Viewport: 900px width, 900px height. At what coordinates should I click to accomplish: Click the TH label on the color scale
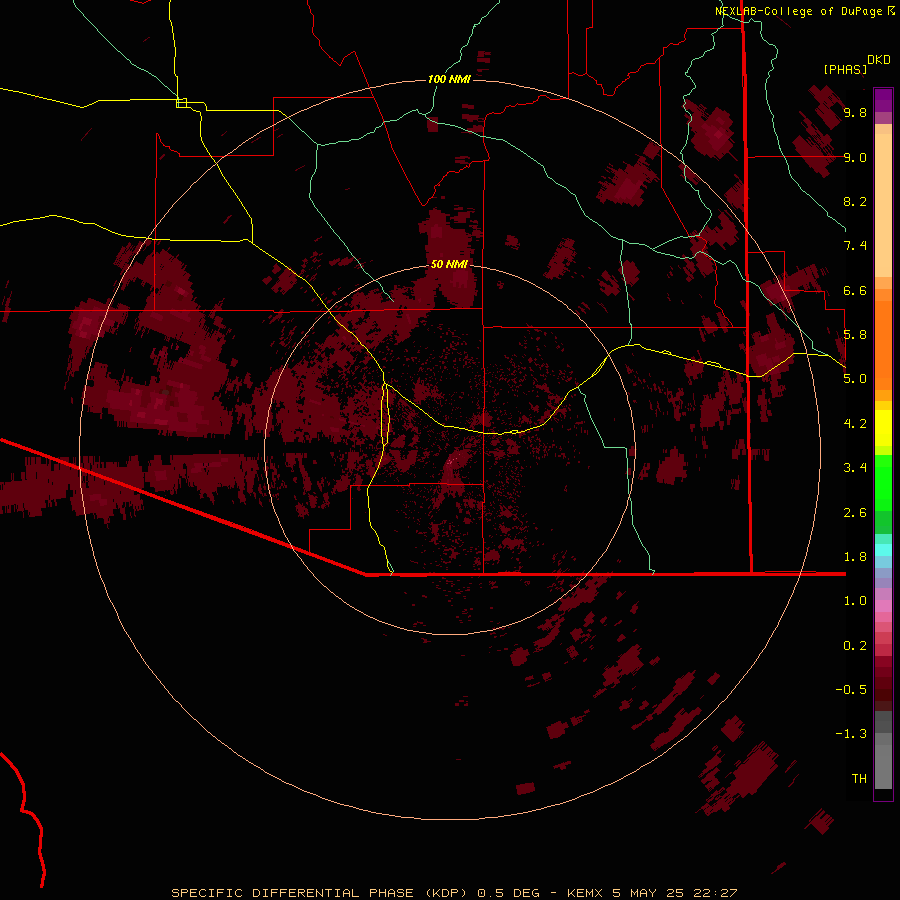click(x=859, y=779)
